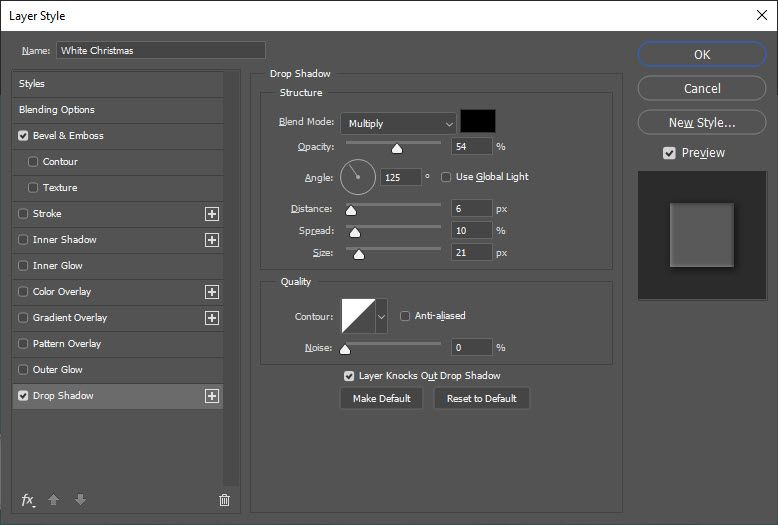Select the Outer Glow settings row

coord(118,369)
